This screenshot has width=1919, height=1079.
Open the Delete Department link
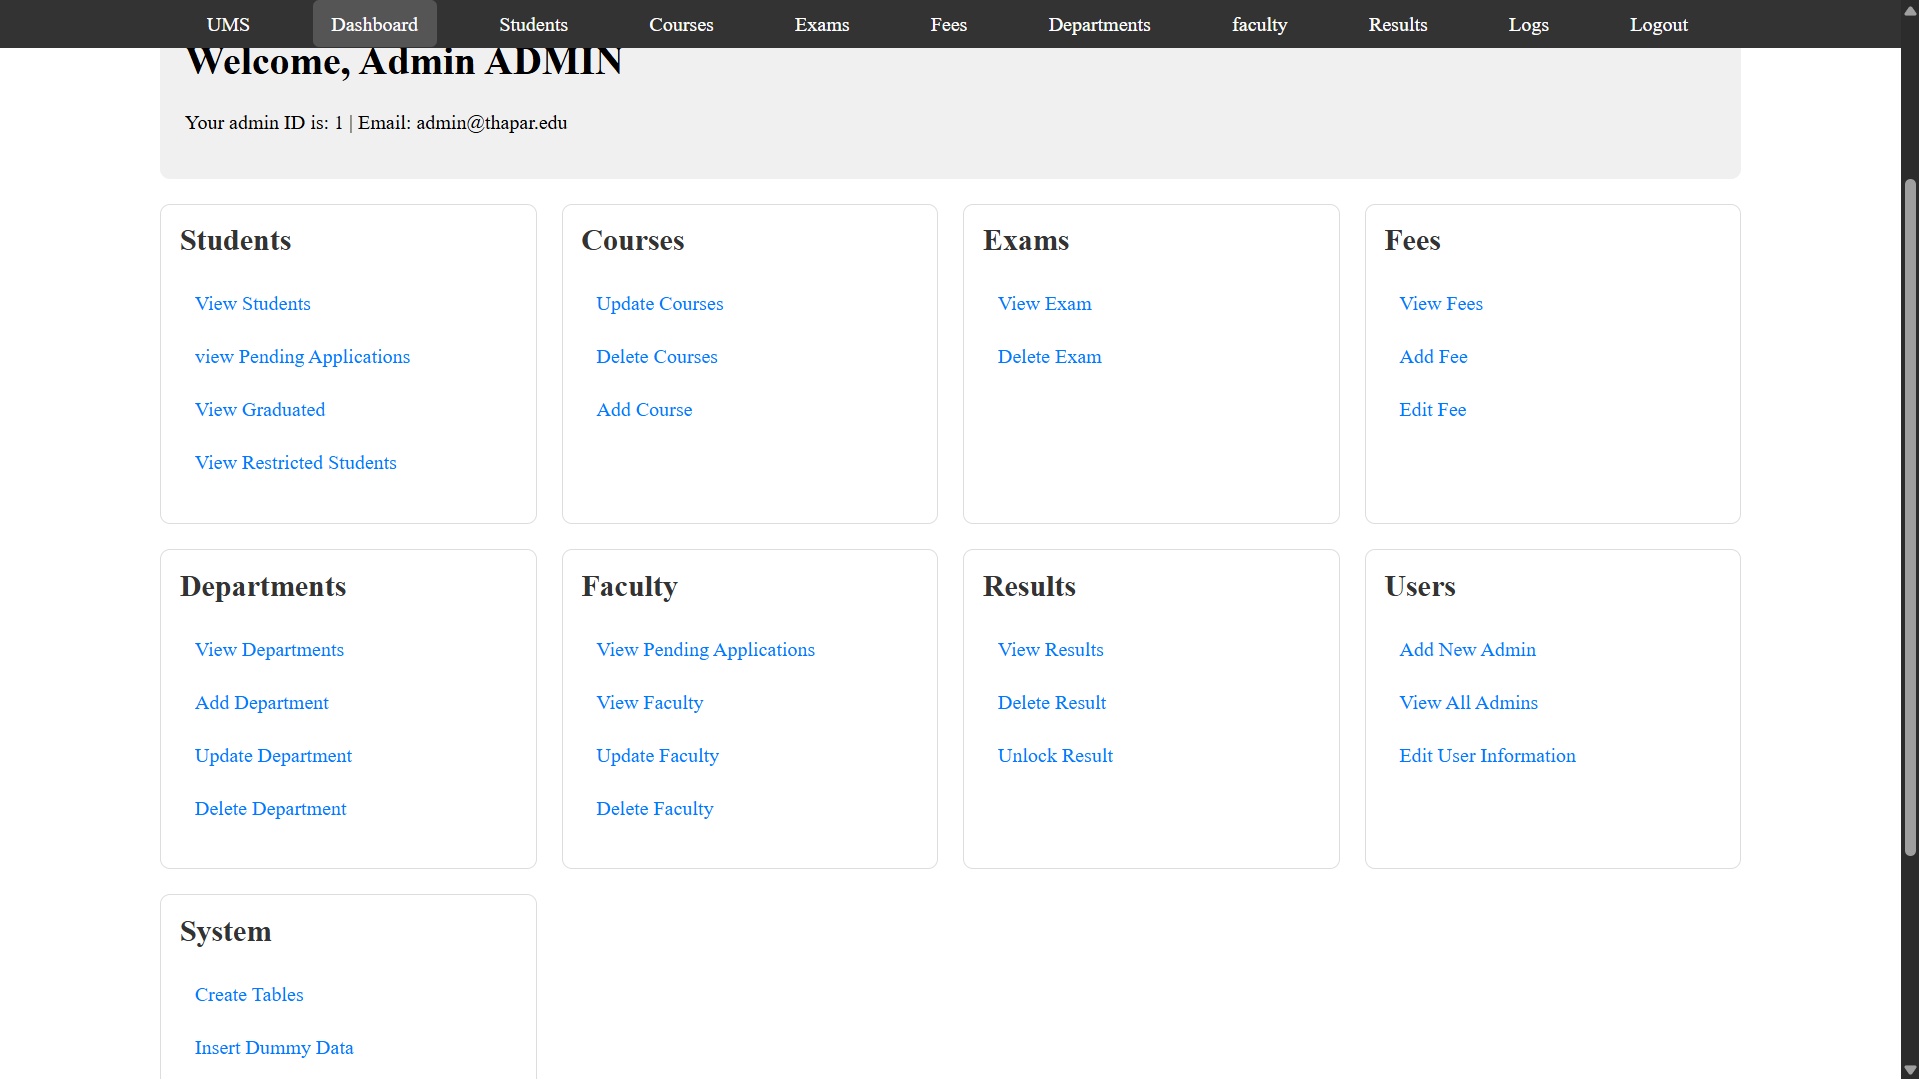tap(270, 808)
